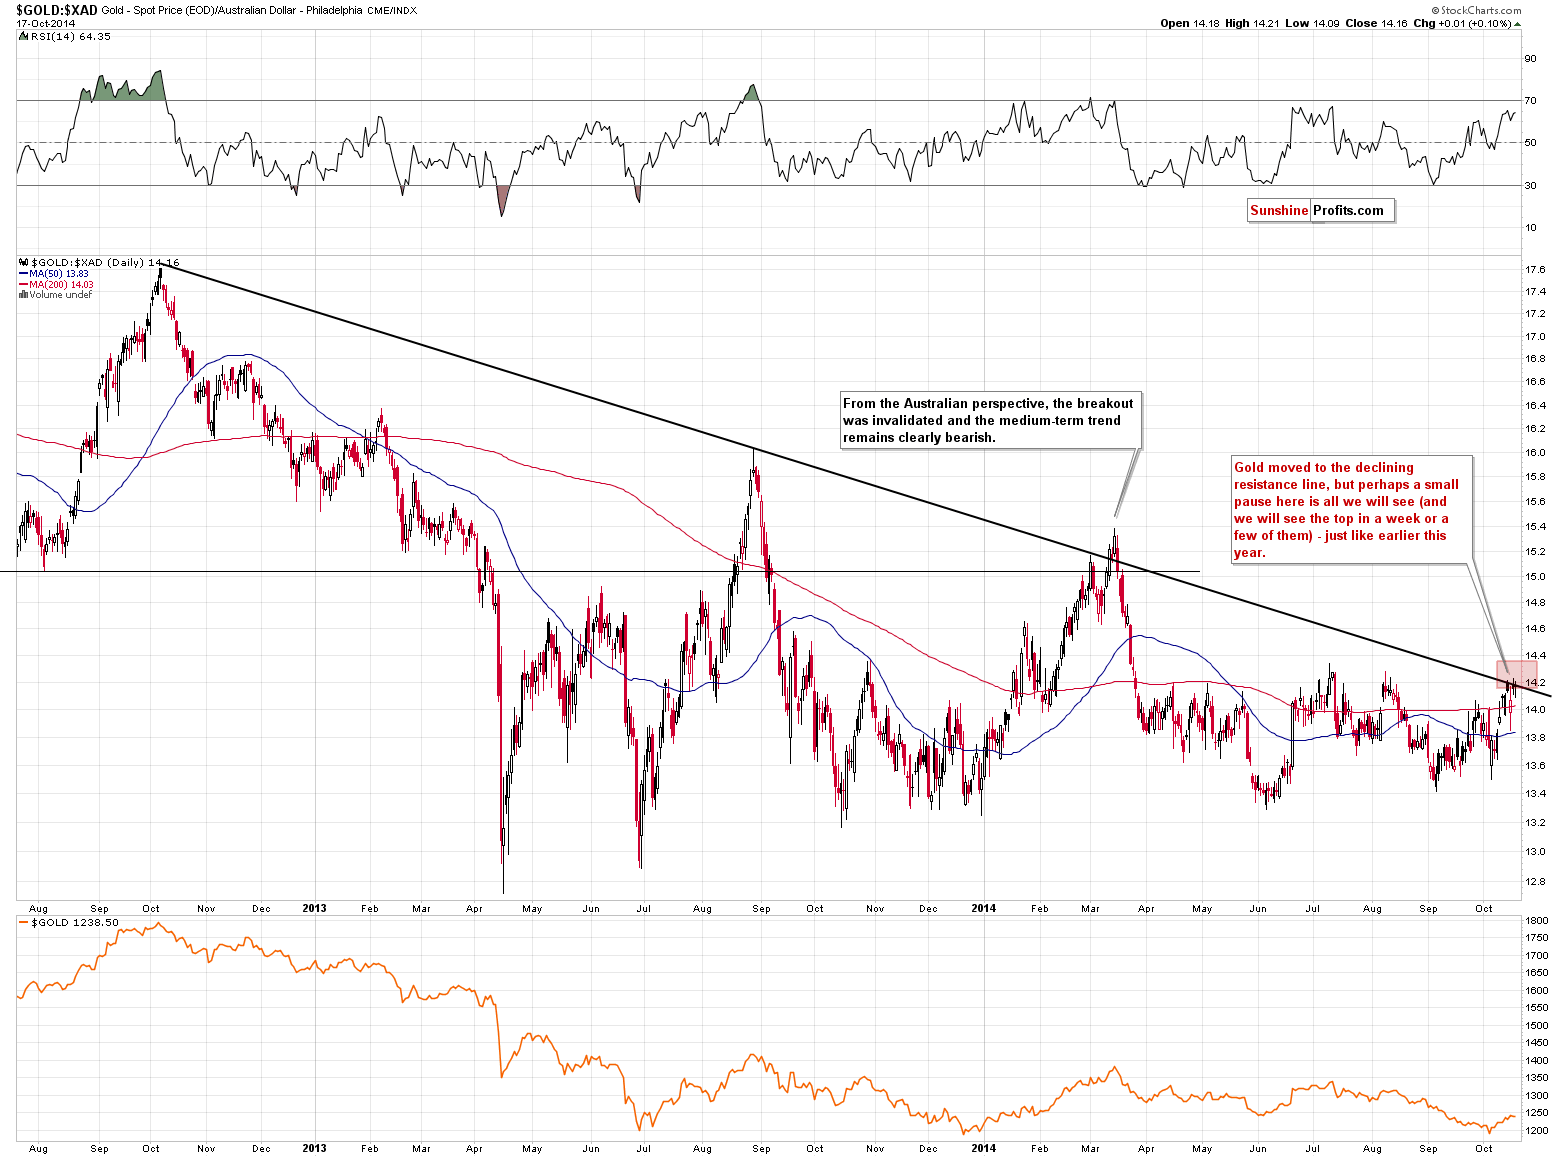Click the 14.2 price axis label
1565x1157 pixels.
coord(1535,682)
